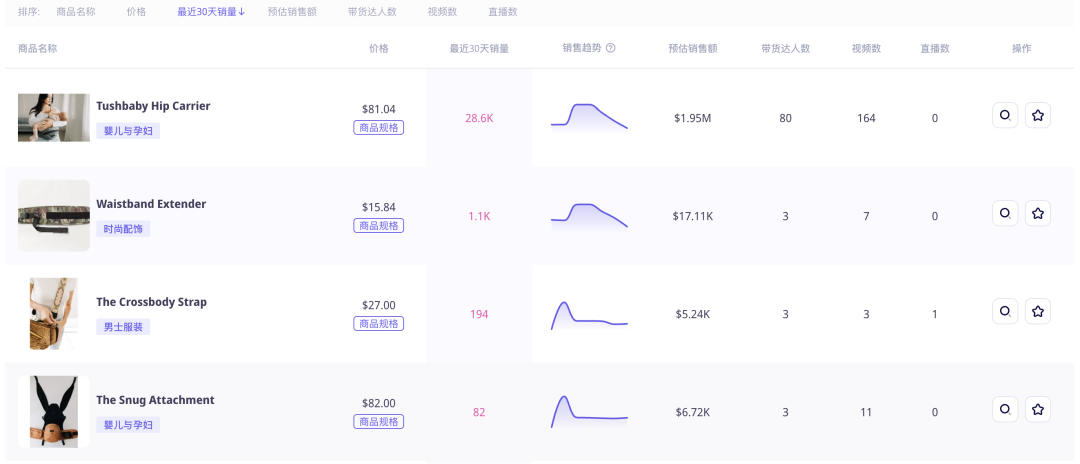Image resolution: width=1080 pixels, height=464 pixels.
Task: Open The Crossbody Strap product thumbnail
Action: [x=53, y=313]
